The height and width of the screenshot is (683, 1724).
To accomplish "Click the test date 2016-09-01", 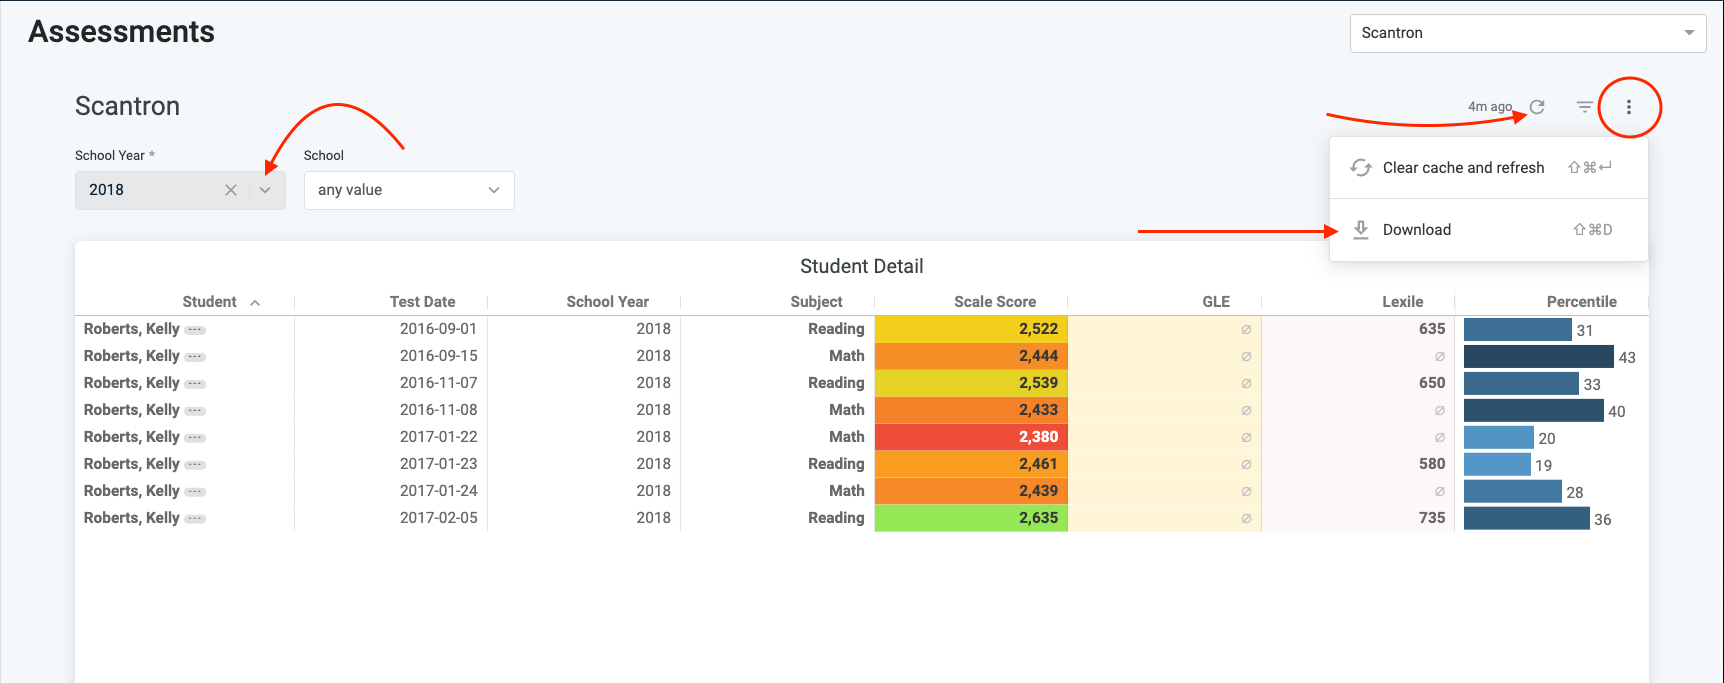I will 439,329.
